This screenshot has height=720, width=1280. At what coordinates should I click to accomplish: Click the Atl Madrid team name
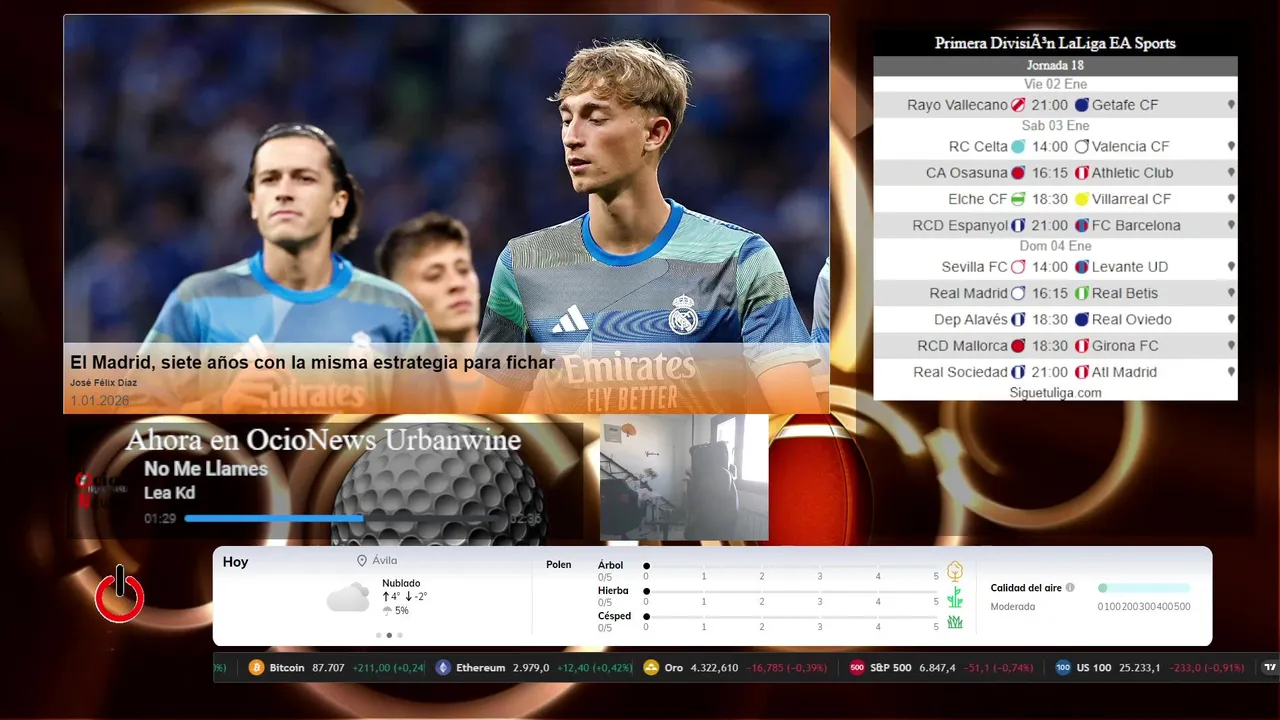pos(1124,372)
